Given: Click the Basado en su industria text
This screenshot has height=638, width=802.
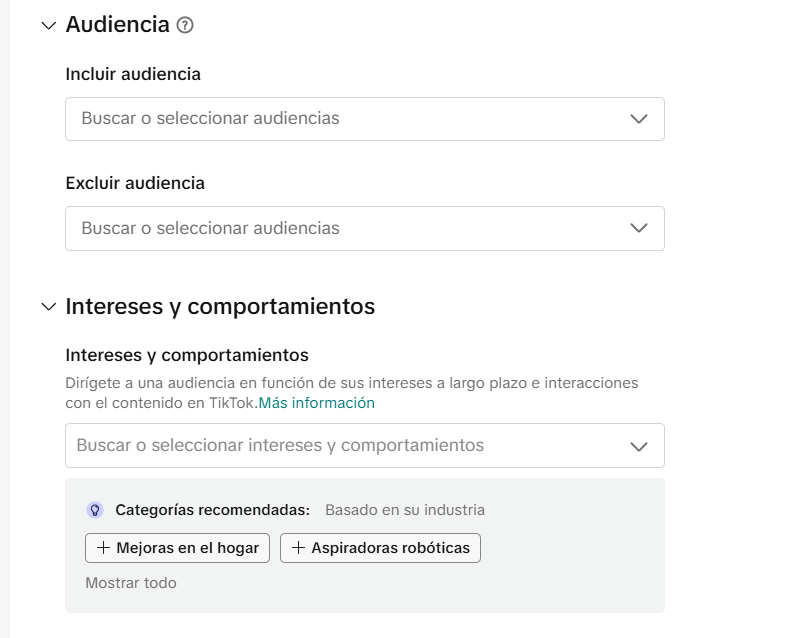Looking at the screenshot, I should (x=404, y=510).
